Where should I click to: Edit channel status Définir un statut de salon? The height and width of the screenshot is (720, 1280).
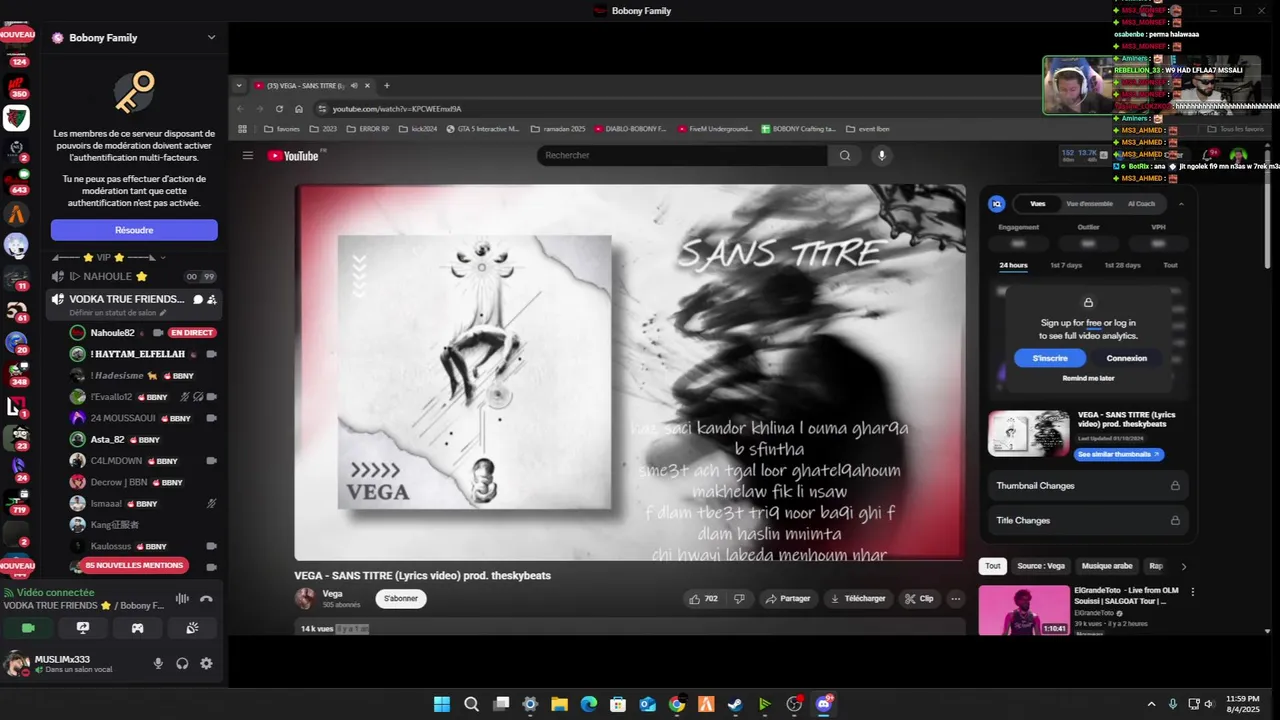(x=118, y=313)
